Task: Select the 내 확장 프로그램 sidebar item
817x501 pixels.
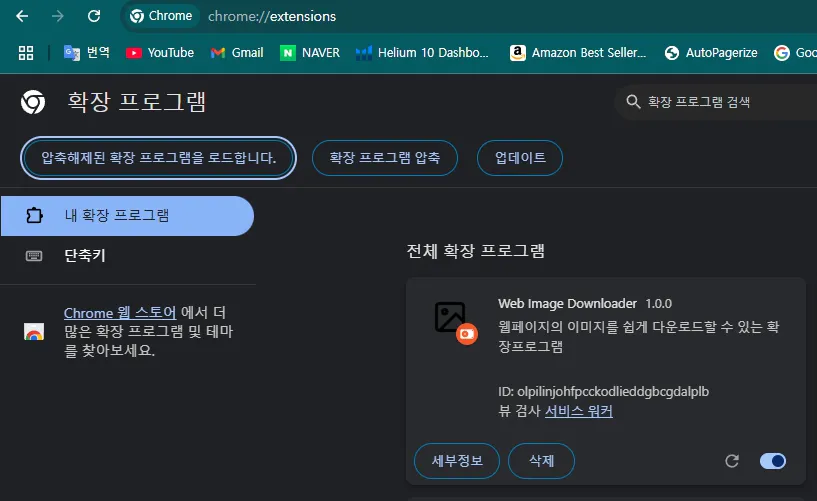Action: 127,216
